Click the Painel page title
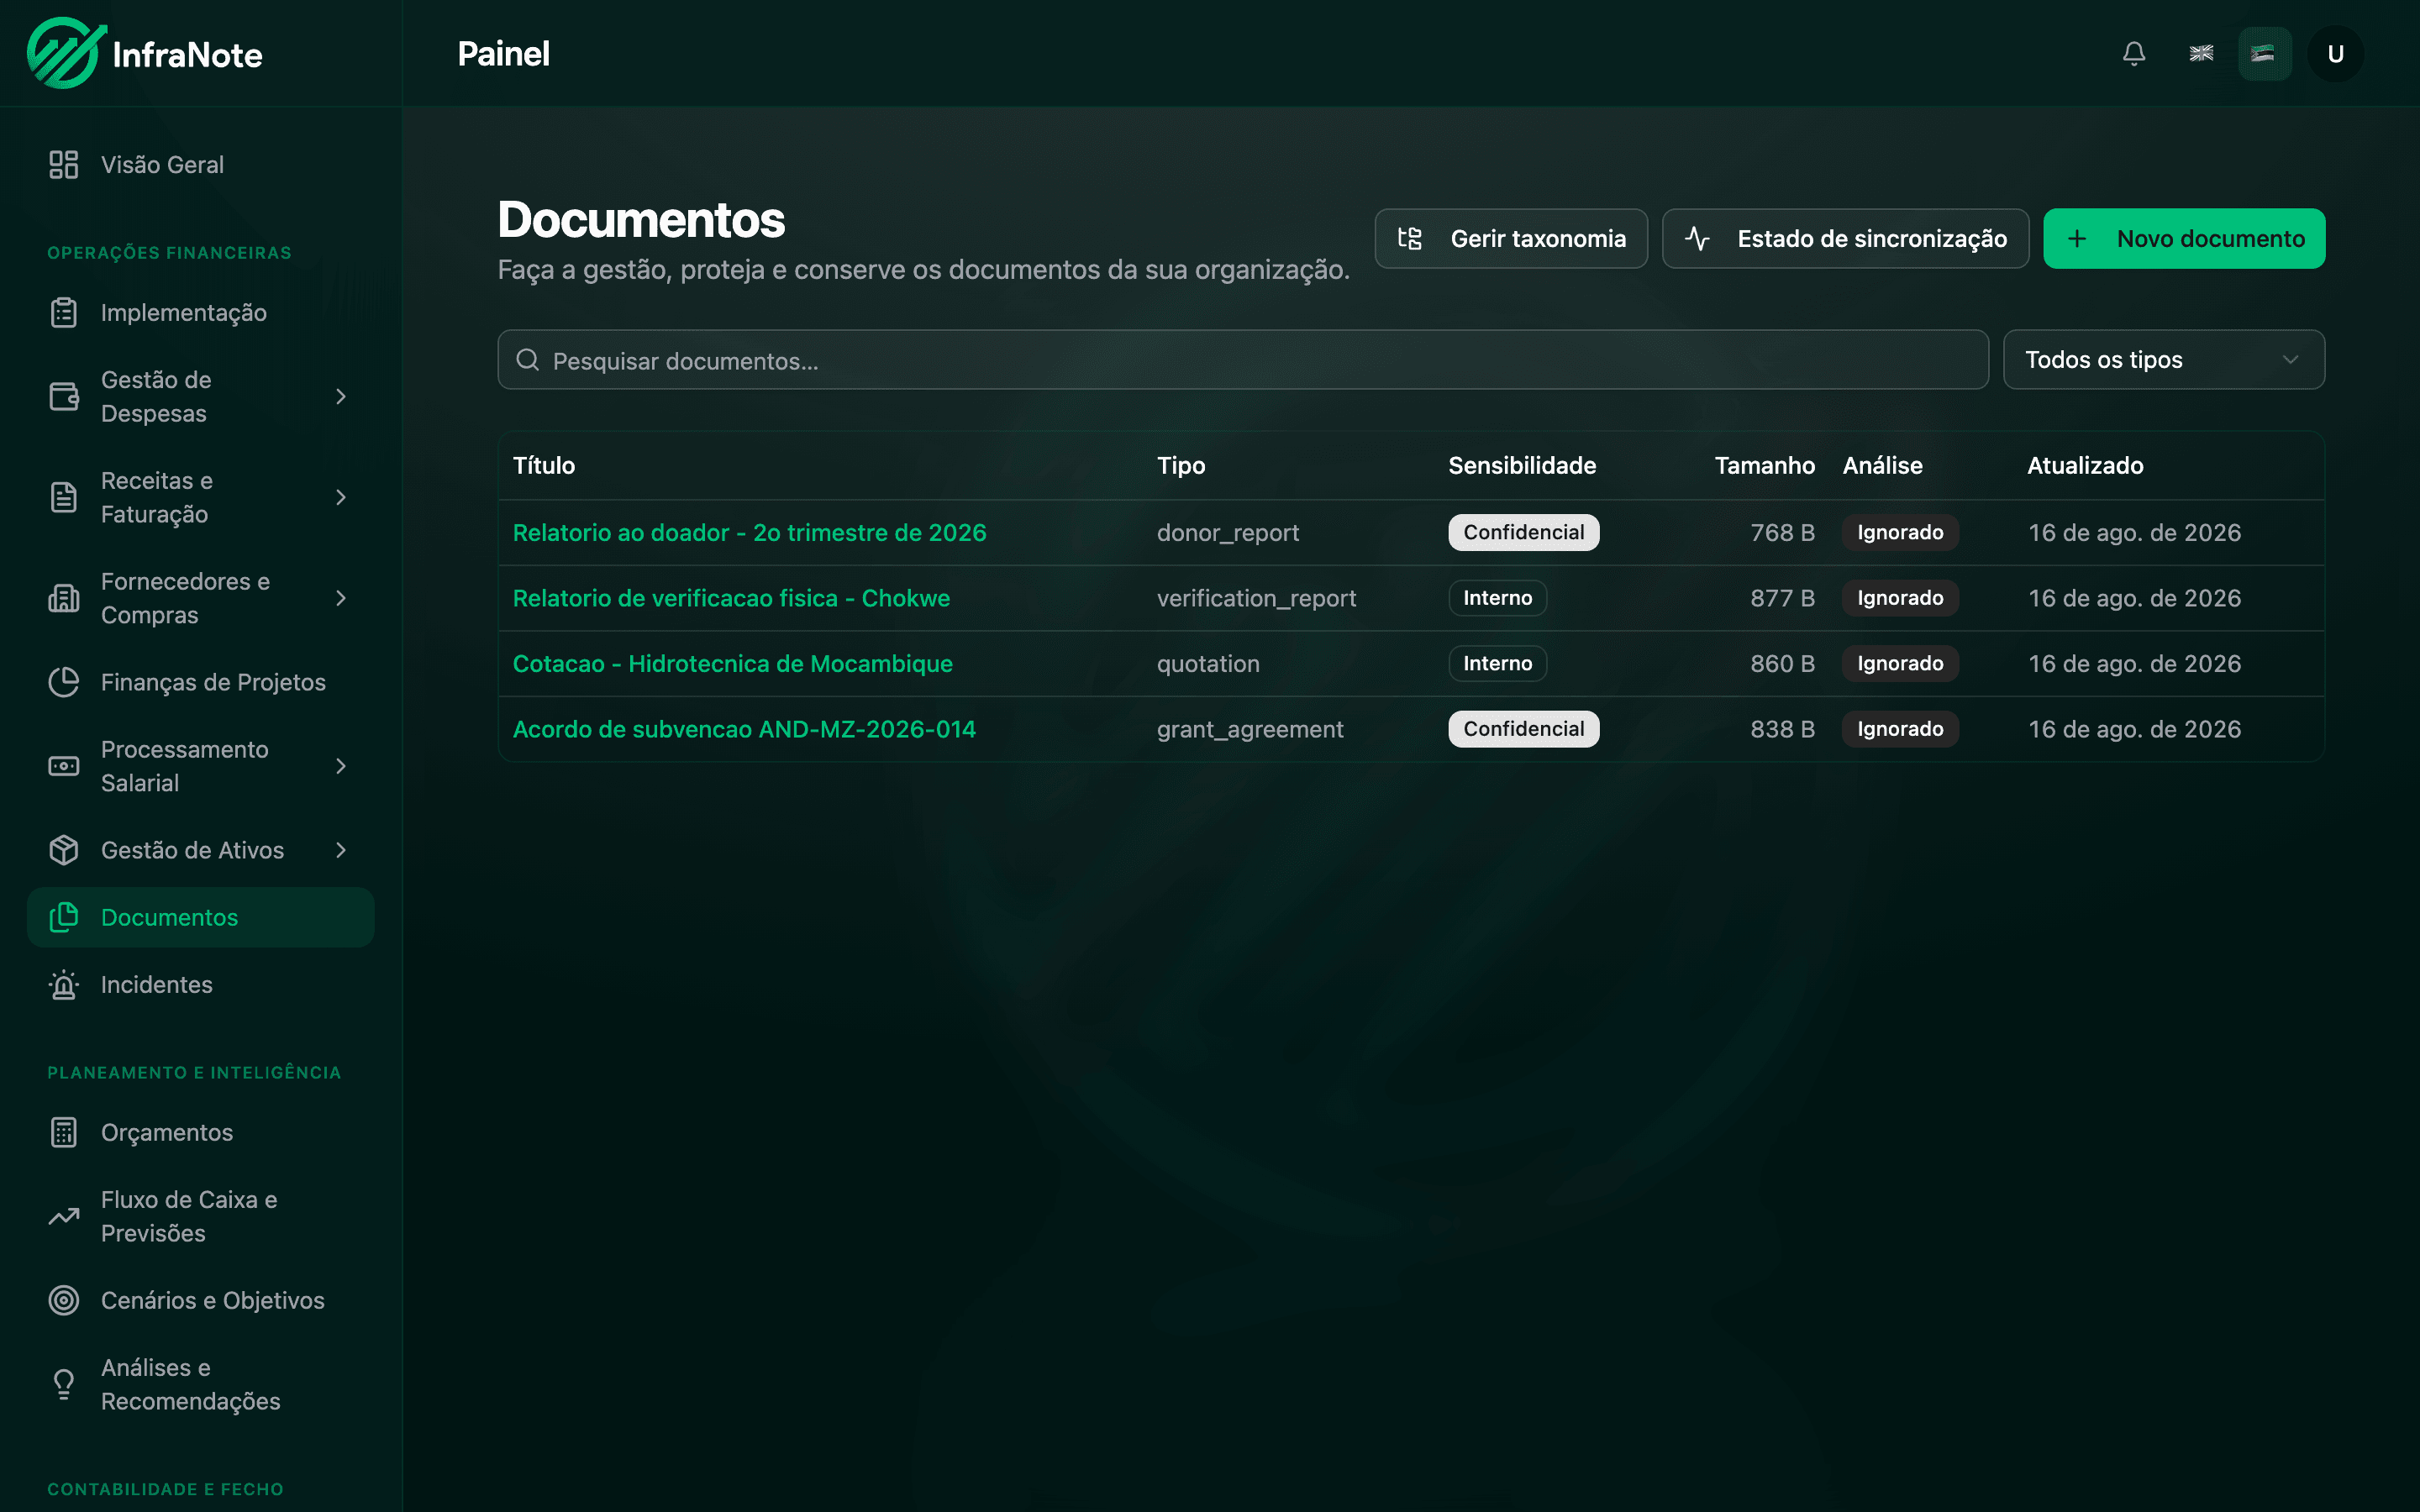 coord(503,53)
